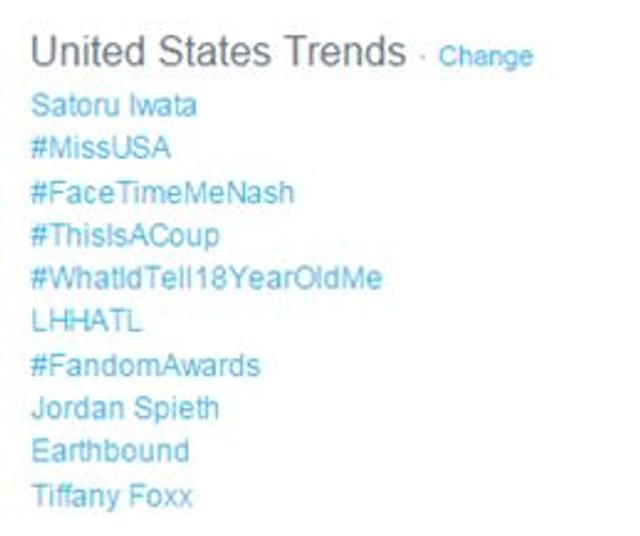Image resolution: width=640 pixels, height=536 pixels.
Task: Change the trends location from United States
Action: pyautogui.click(x=485, y=56)
